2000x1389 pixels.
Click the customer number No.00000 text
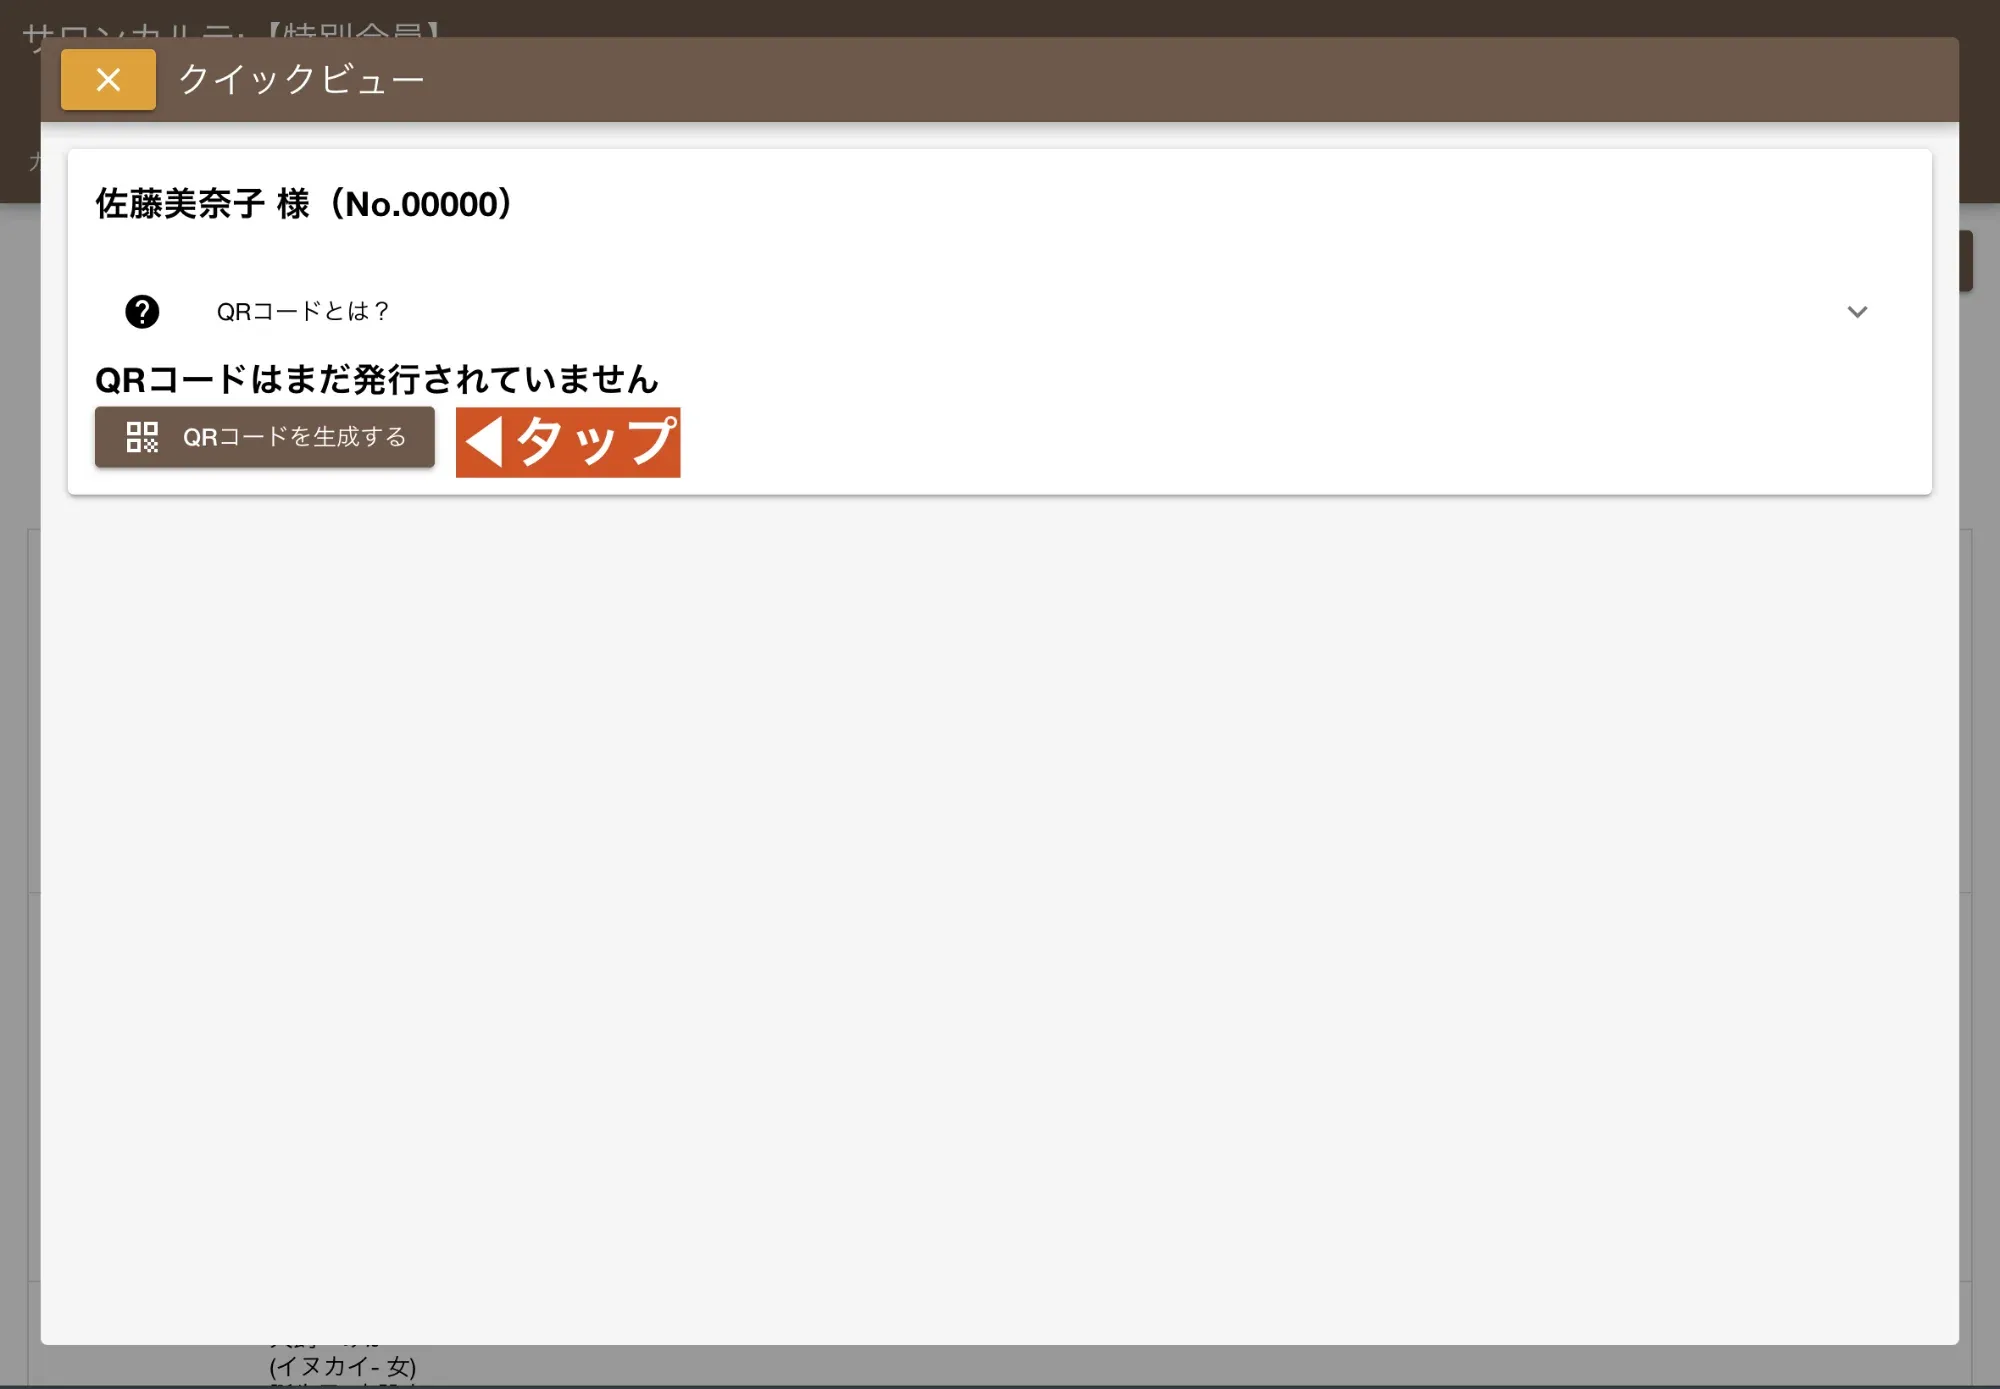(420, 203)
